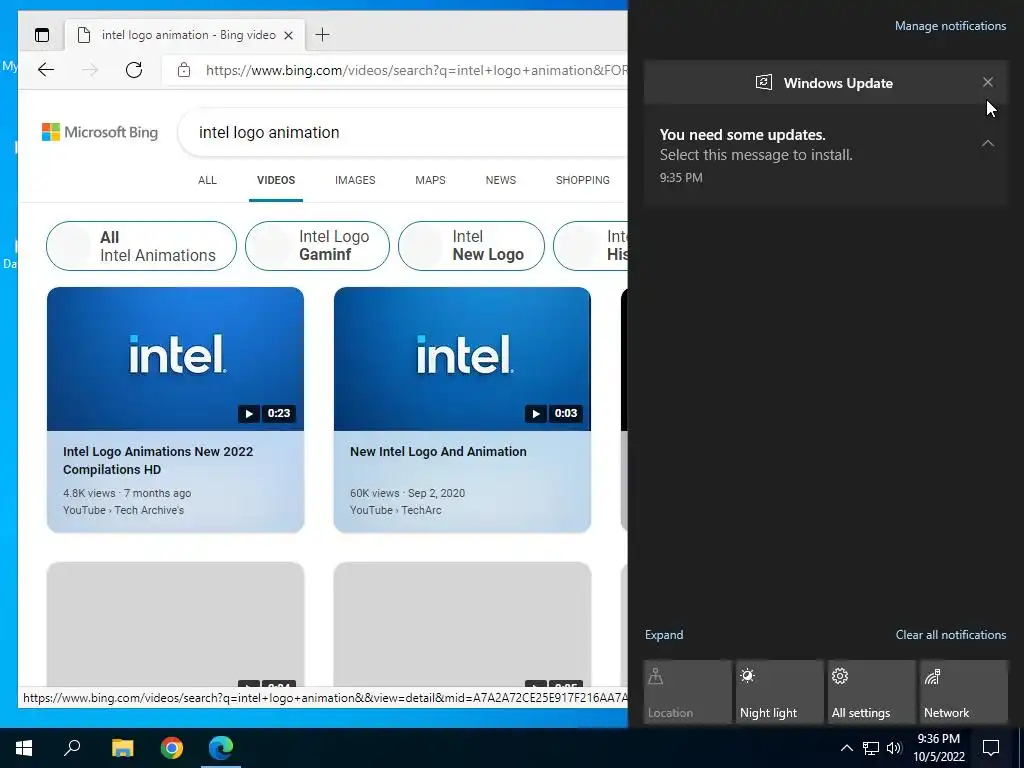
Task: Open New Intel Logo And Animation title
Action: point(438,452)
